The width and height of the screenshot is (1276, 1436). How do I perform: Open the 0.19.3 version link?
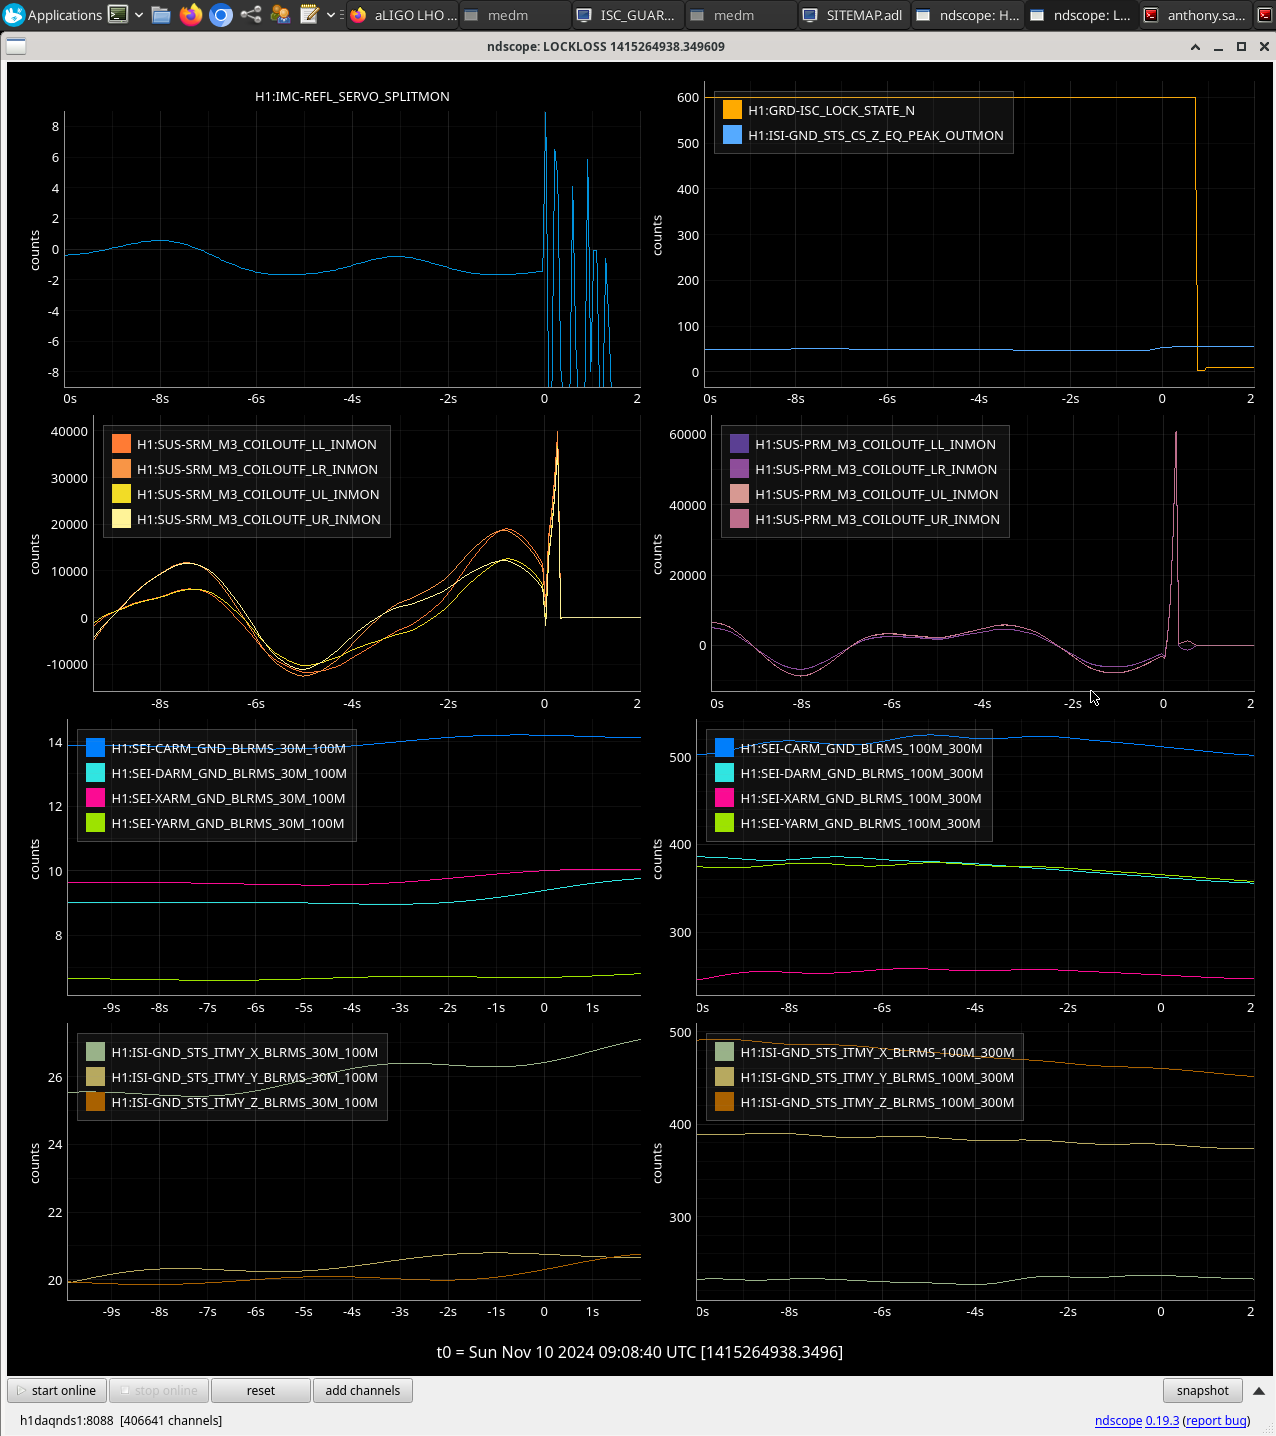tap(1162, 1420)
